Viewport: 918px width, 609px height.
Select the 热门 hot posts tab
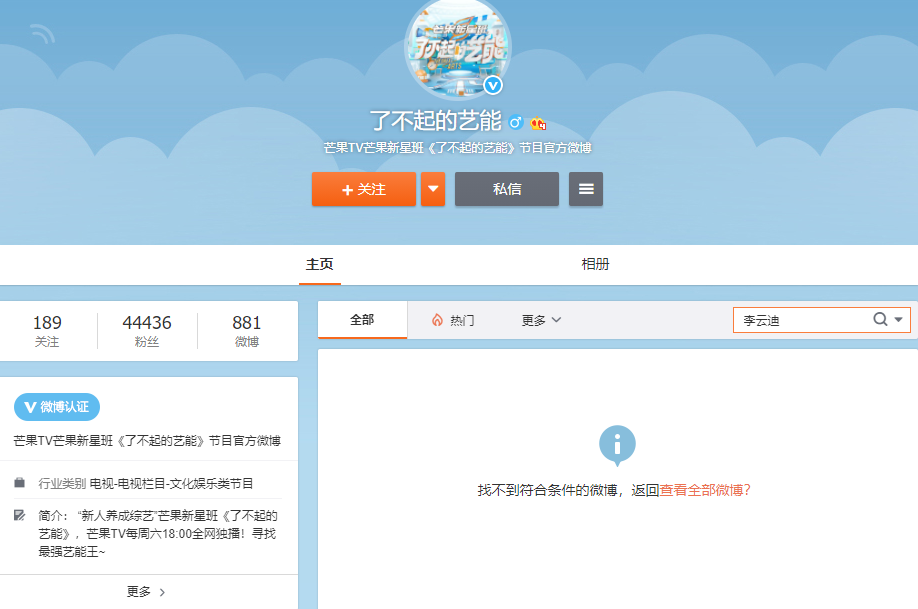click(453, 320)
